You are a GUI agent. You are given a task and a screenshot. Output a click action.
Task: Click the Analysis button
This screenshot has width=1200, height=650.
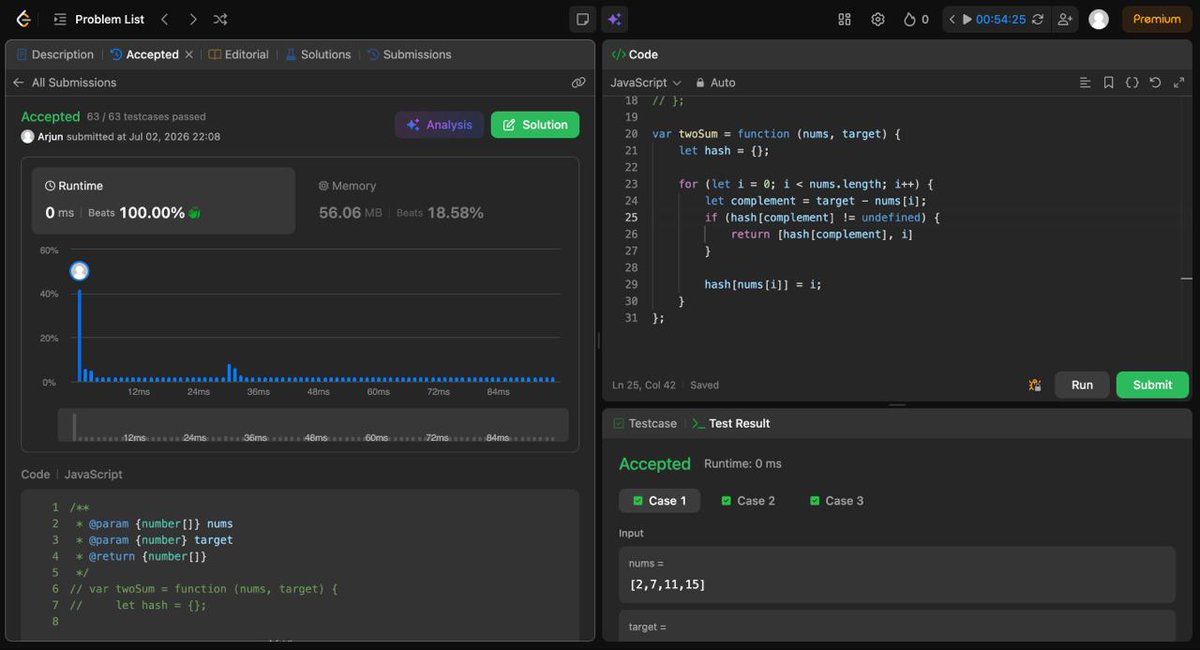439,124
